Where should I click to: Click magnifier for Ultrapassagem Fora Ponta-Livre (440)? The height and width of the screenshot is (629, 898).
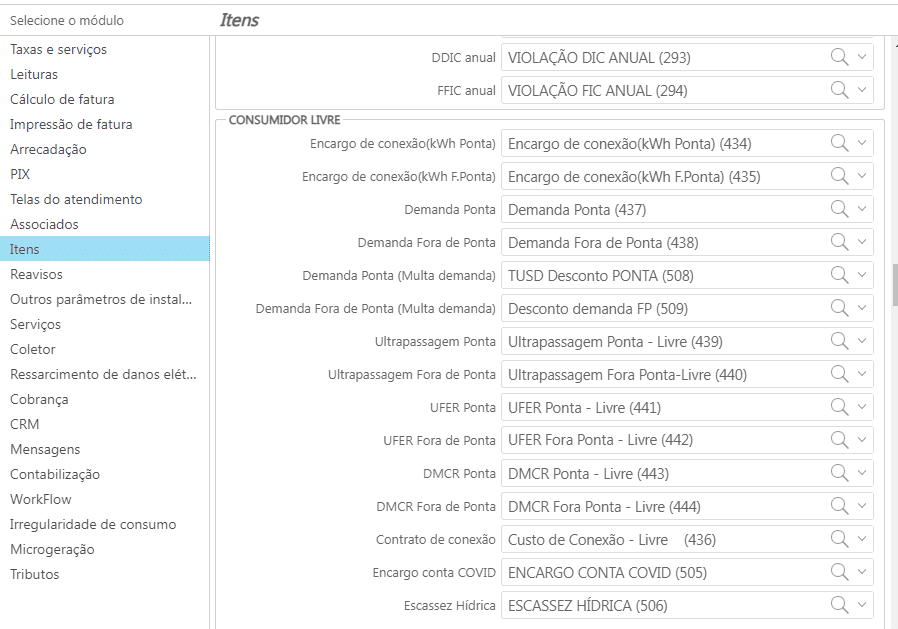coord(839,374)
